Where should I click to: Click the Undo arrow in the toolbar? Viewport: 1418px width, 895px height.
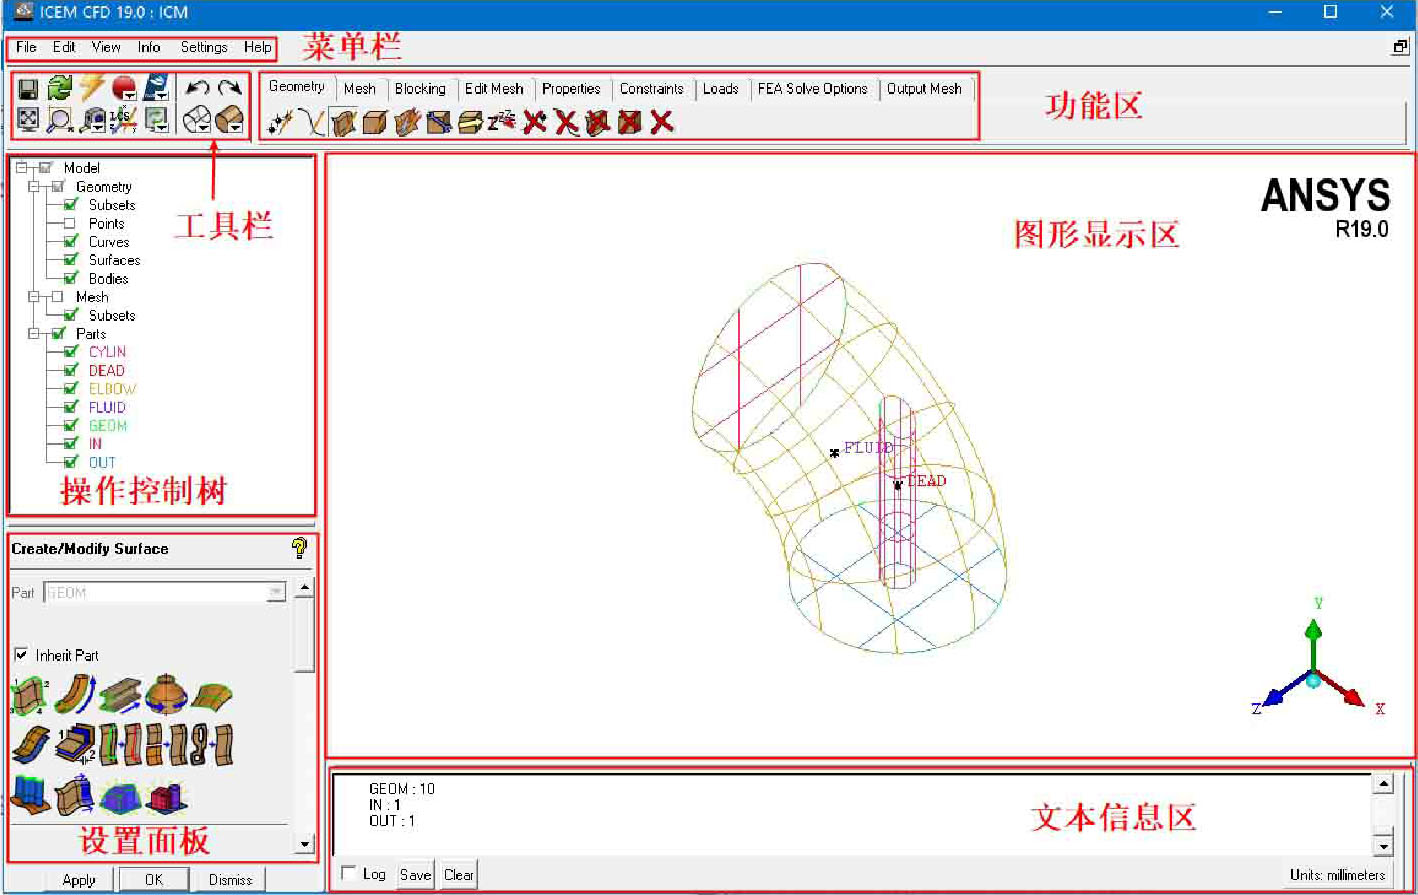click(x=198, y=89)
